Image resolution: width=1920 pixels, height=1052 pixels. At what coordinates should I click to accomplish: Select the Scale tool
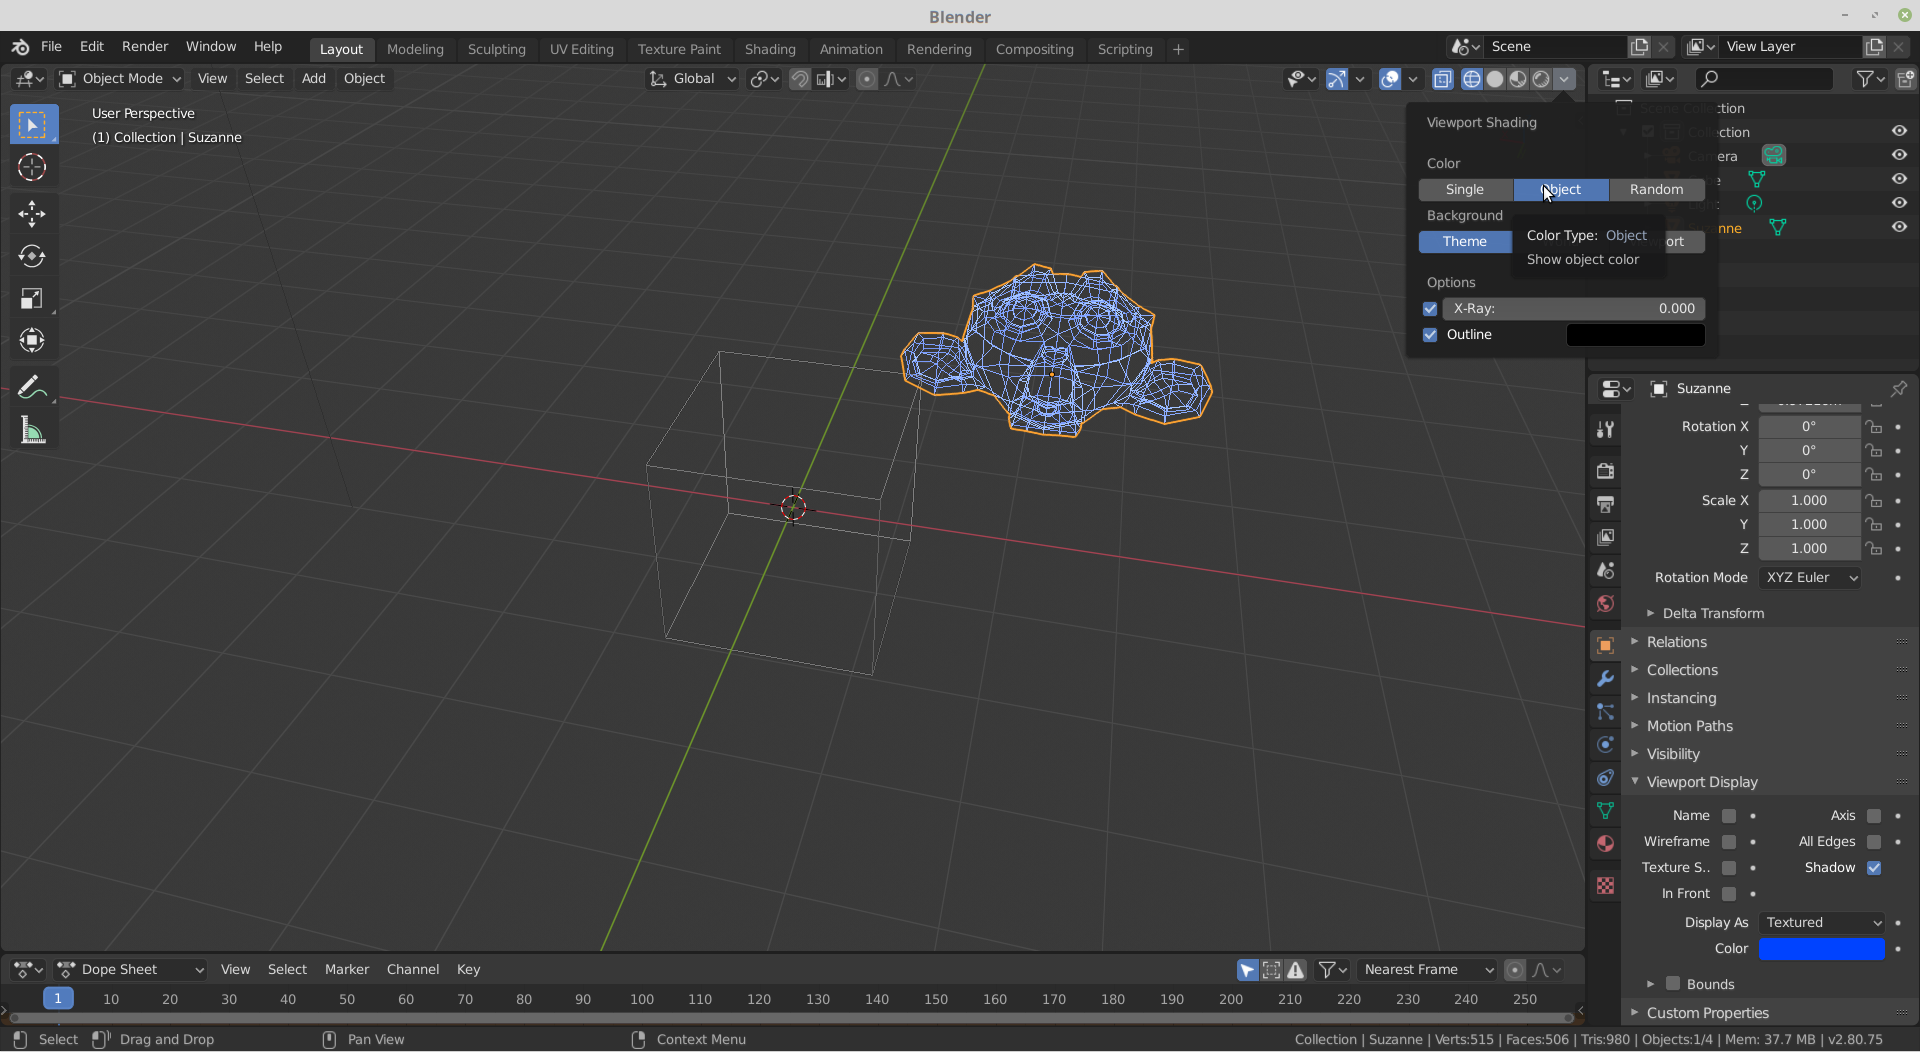tap(33, 298)
